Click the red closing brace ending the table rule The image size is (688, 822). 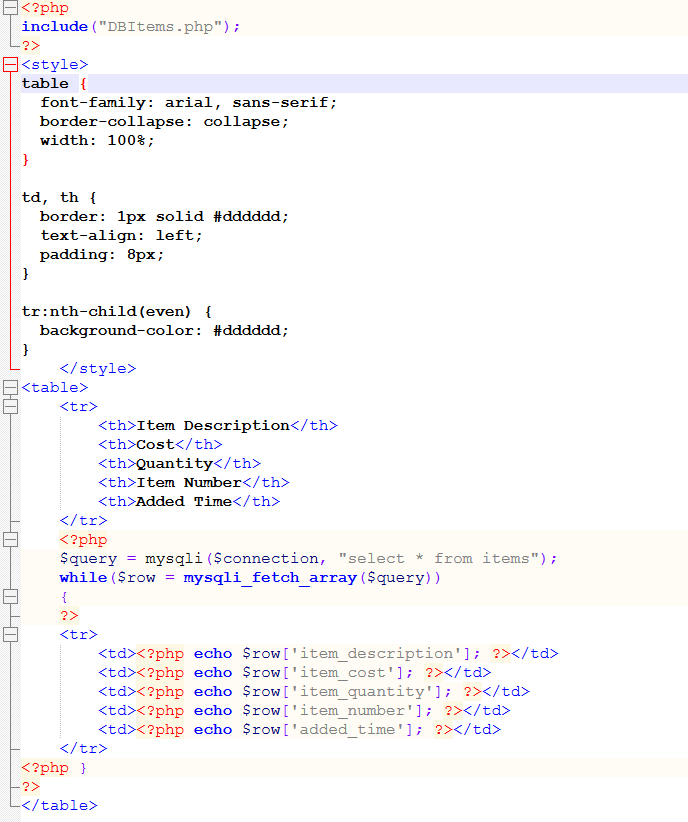coord(25,159)
